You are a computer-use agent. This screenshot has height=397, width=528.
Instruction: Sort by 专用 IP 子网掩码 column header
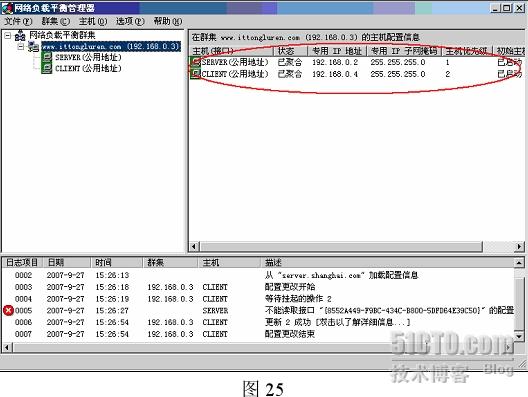pyautogui.click(x=404, y=51)
